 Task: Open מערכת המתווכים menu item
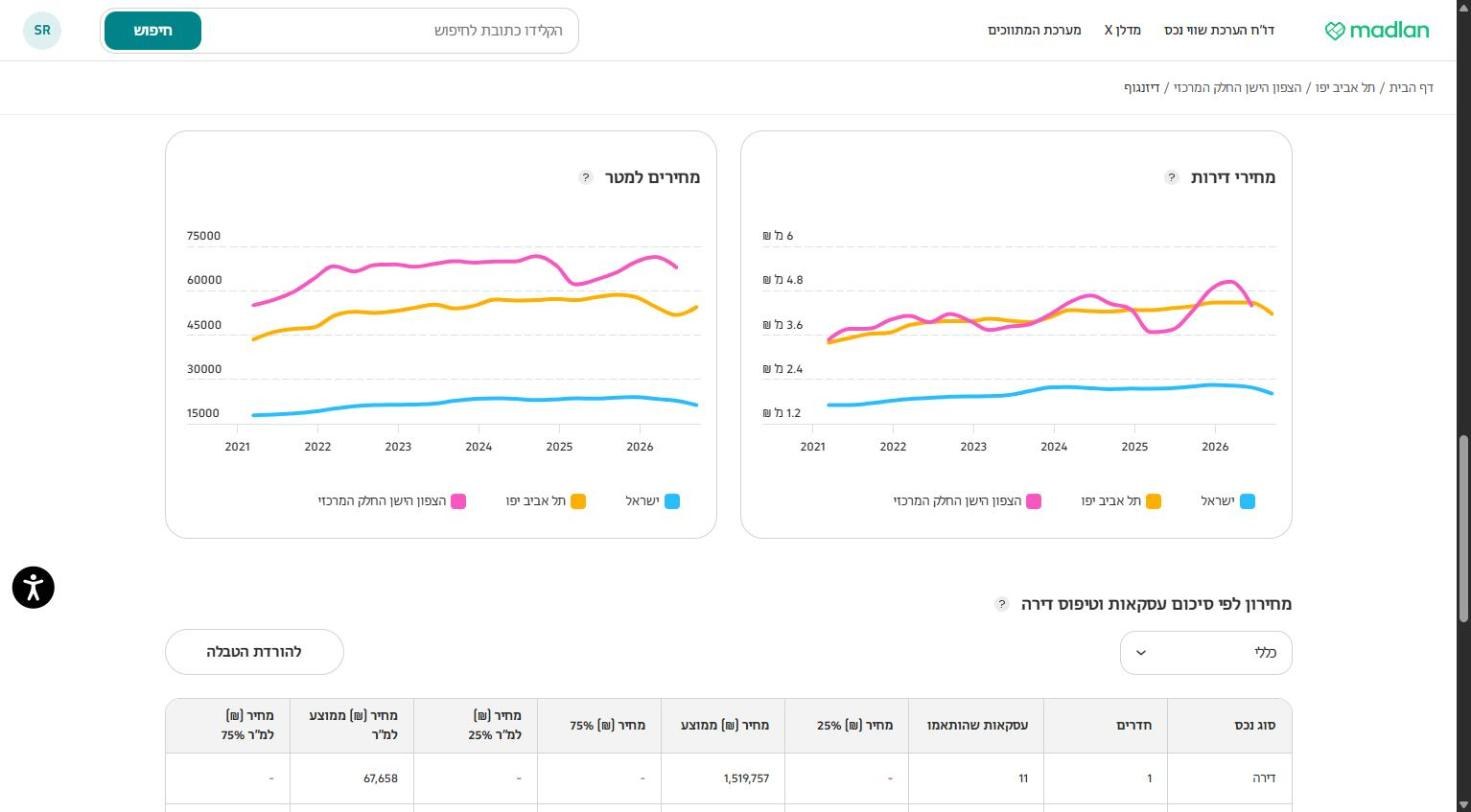(x=1035, y=30)
